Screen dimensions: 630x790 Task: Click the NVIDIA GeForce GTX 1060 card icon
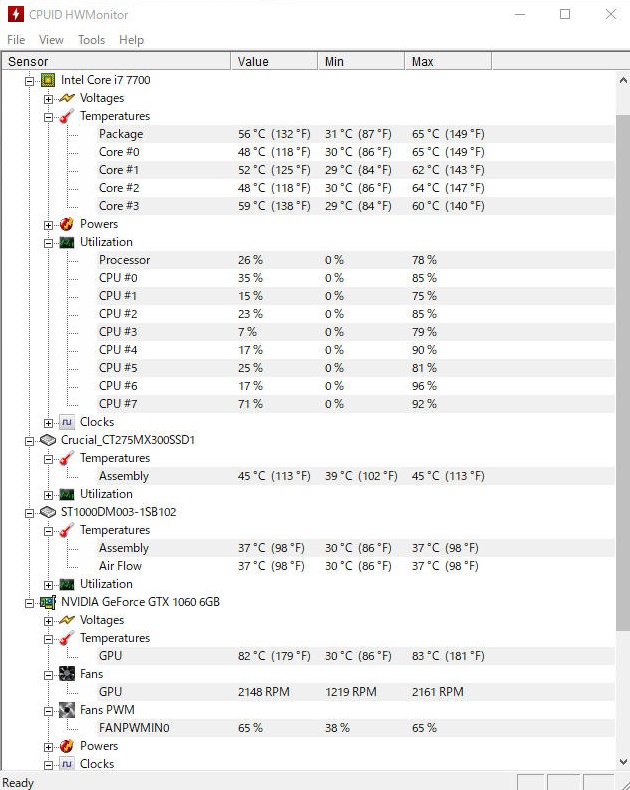click(48, 602)
